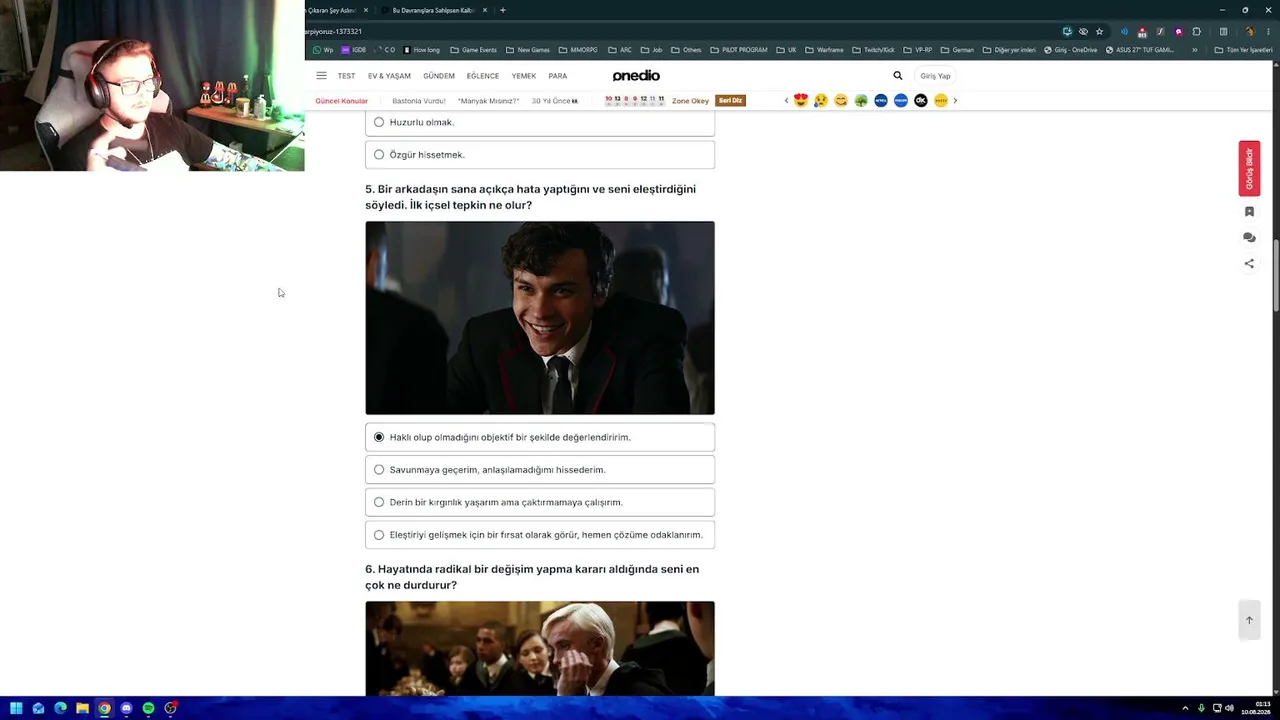The width and height of the screenshot is (1280, 720).
Task: Open the bookmark save icon on right sidebar
Action: tap(1249, 212)
